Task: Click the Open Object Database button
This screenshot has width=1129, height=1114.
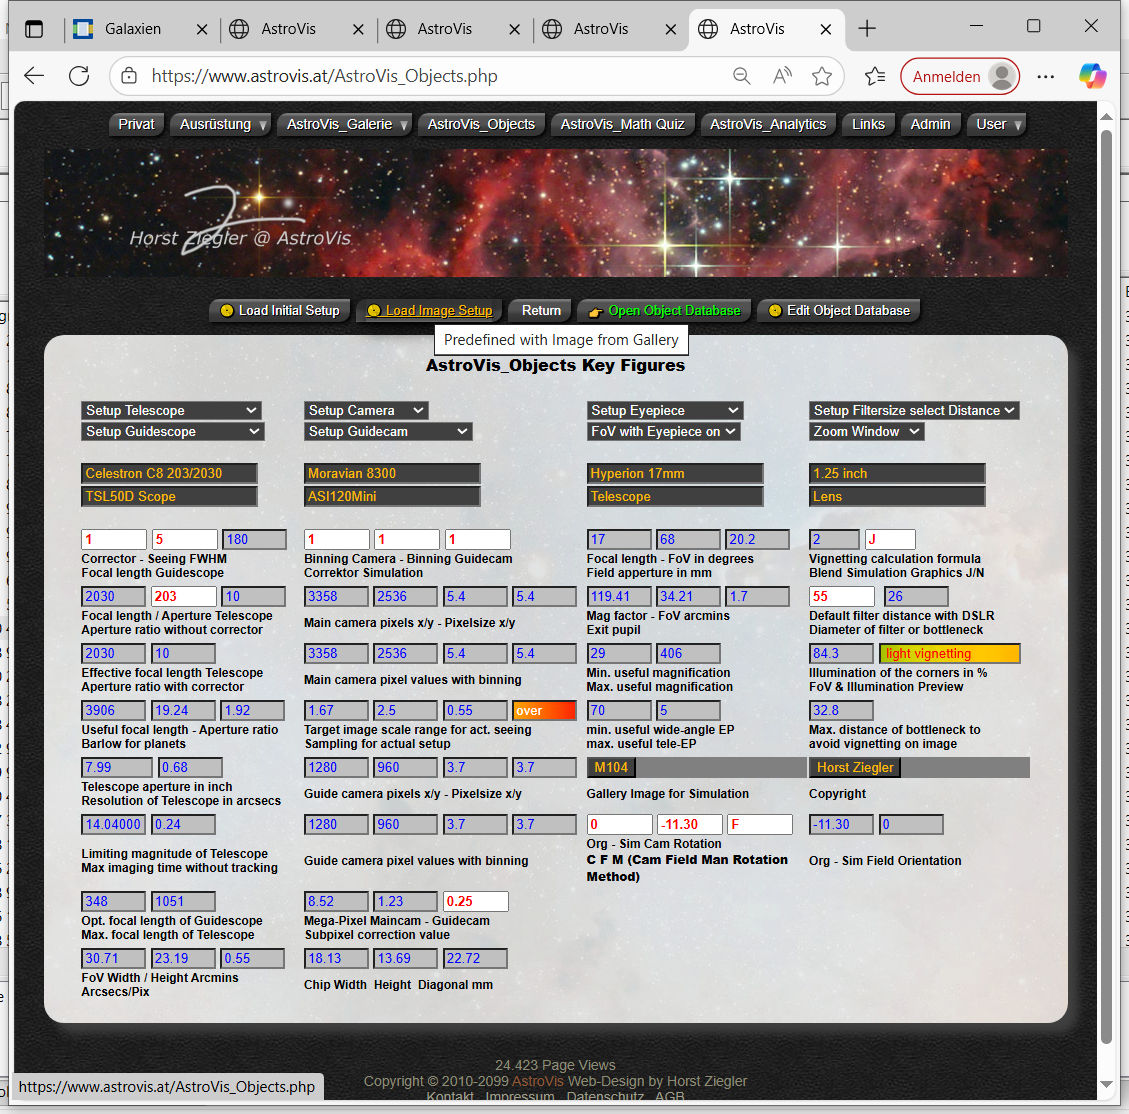Action: pyautogui.click(x=665, y=311)
